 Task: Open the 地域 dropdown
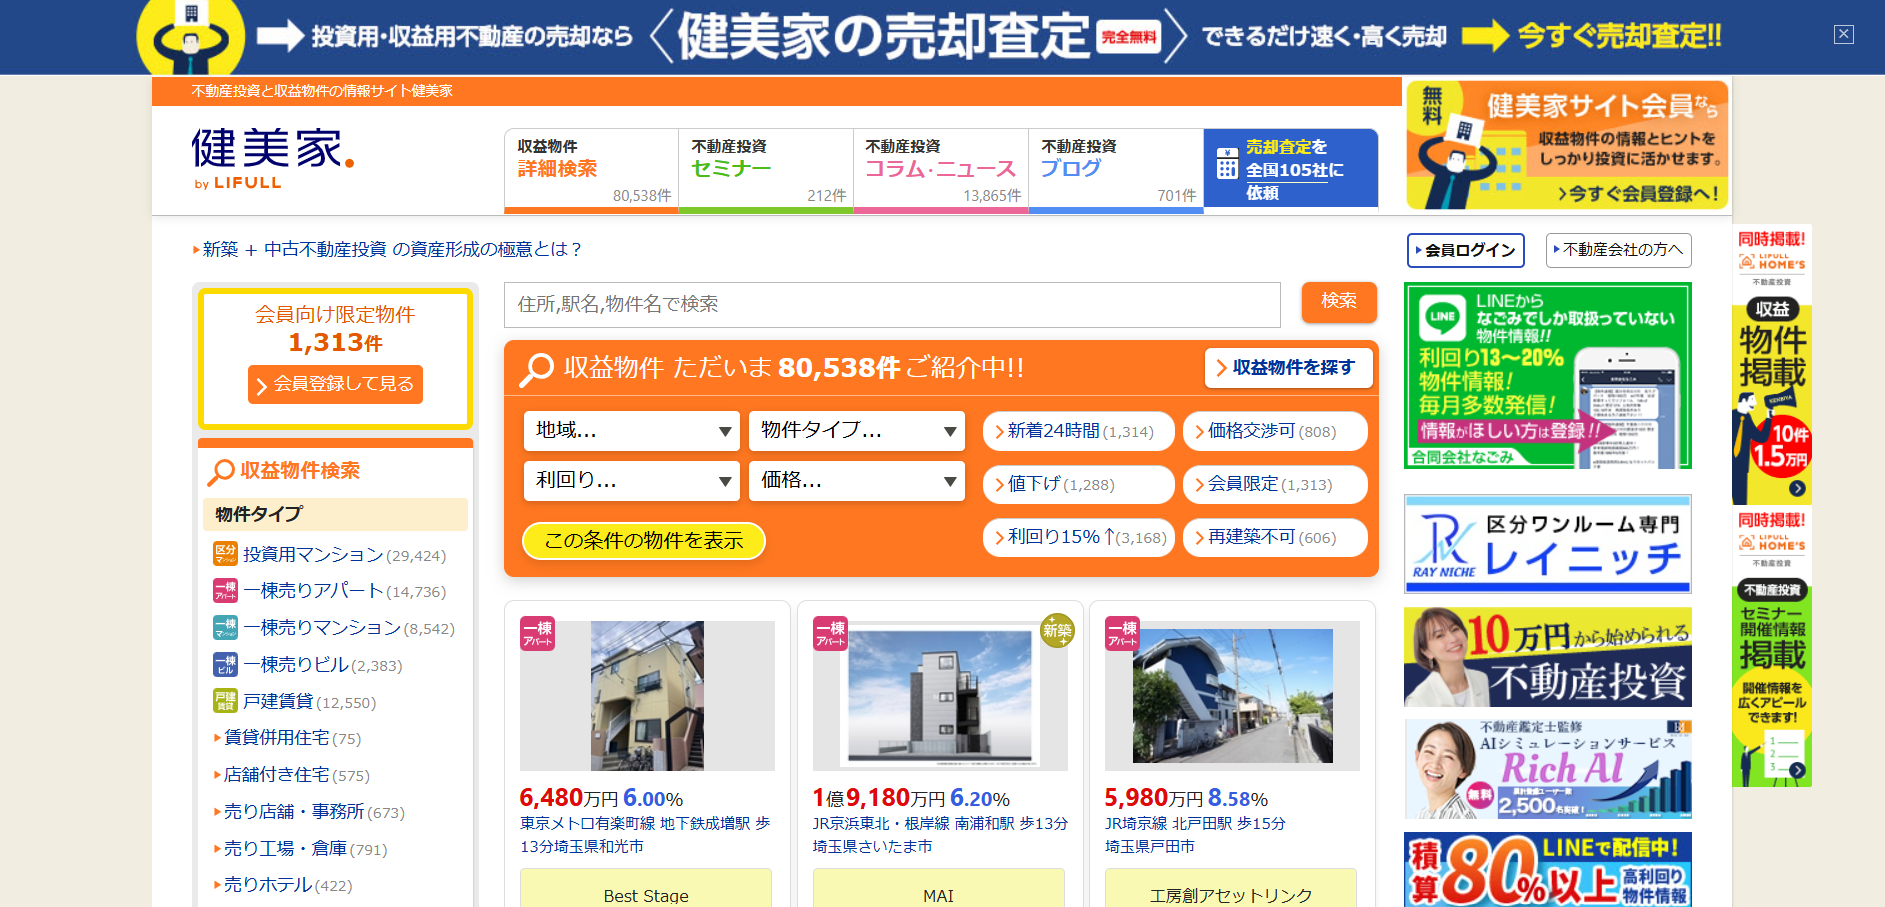(x=631, y=431)
